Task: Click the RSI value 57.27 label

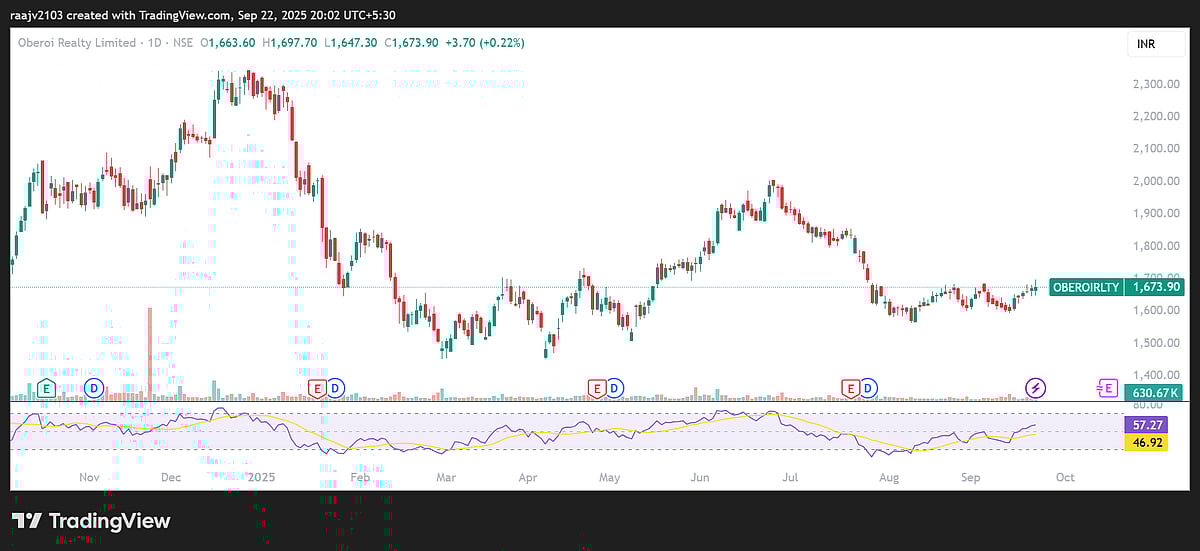Action: tap(1146, 424)
